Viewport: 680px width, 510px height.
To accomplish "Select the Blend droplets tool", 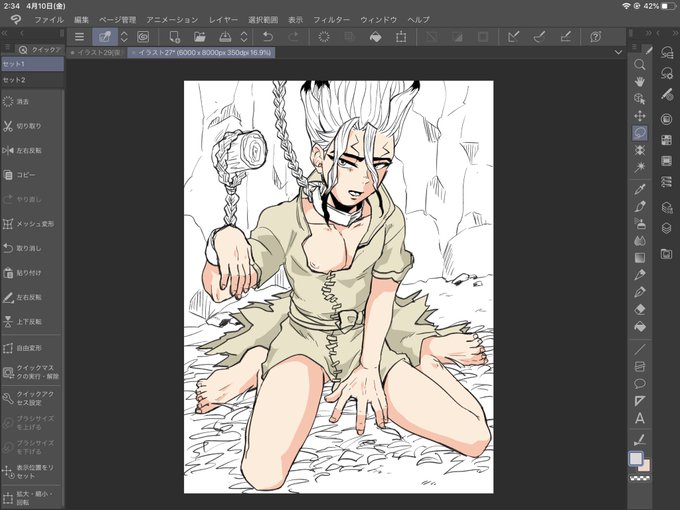I will [x=639, y=241].
